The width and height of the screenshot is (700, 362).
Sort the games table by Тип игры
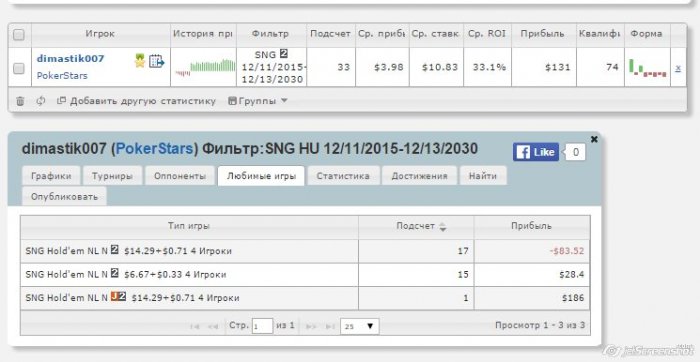[189, 226]
